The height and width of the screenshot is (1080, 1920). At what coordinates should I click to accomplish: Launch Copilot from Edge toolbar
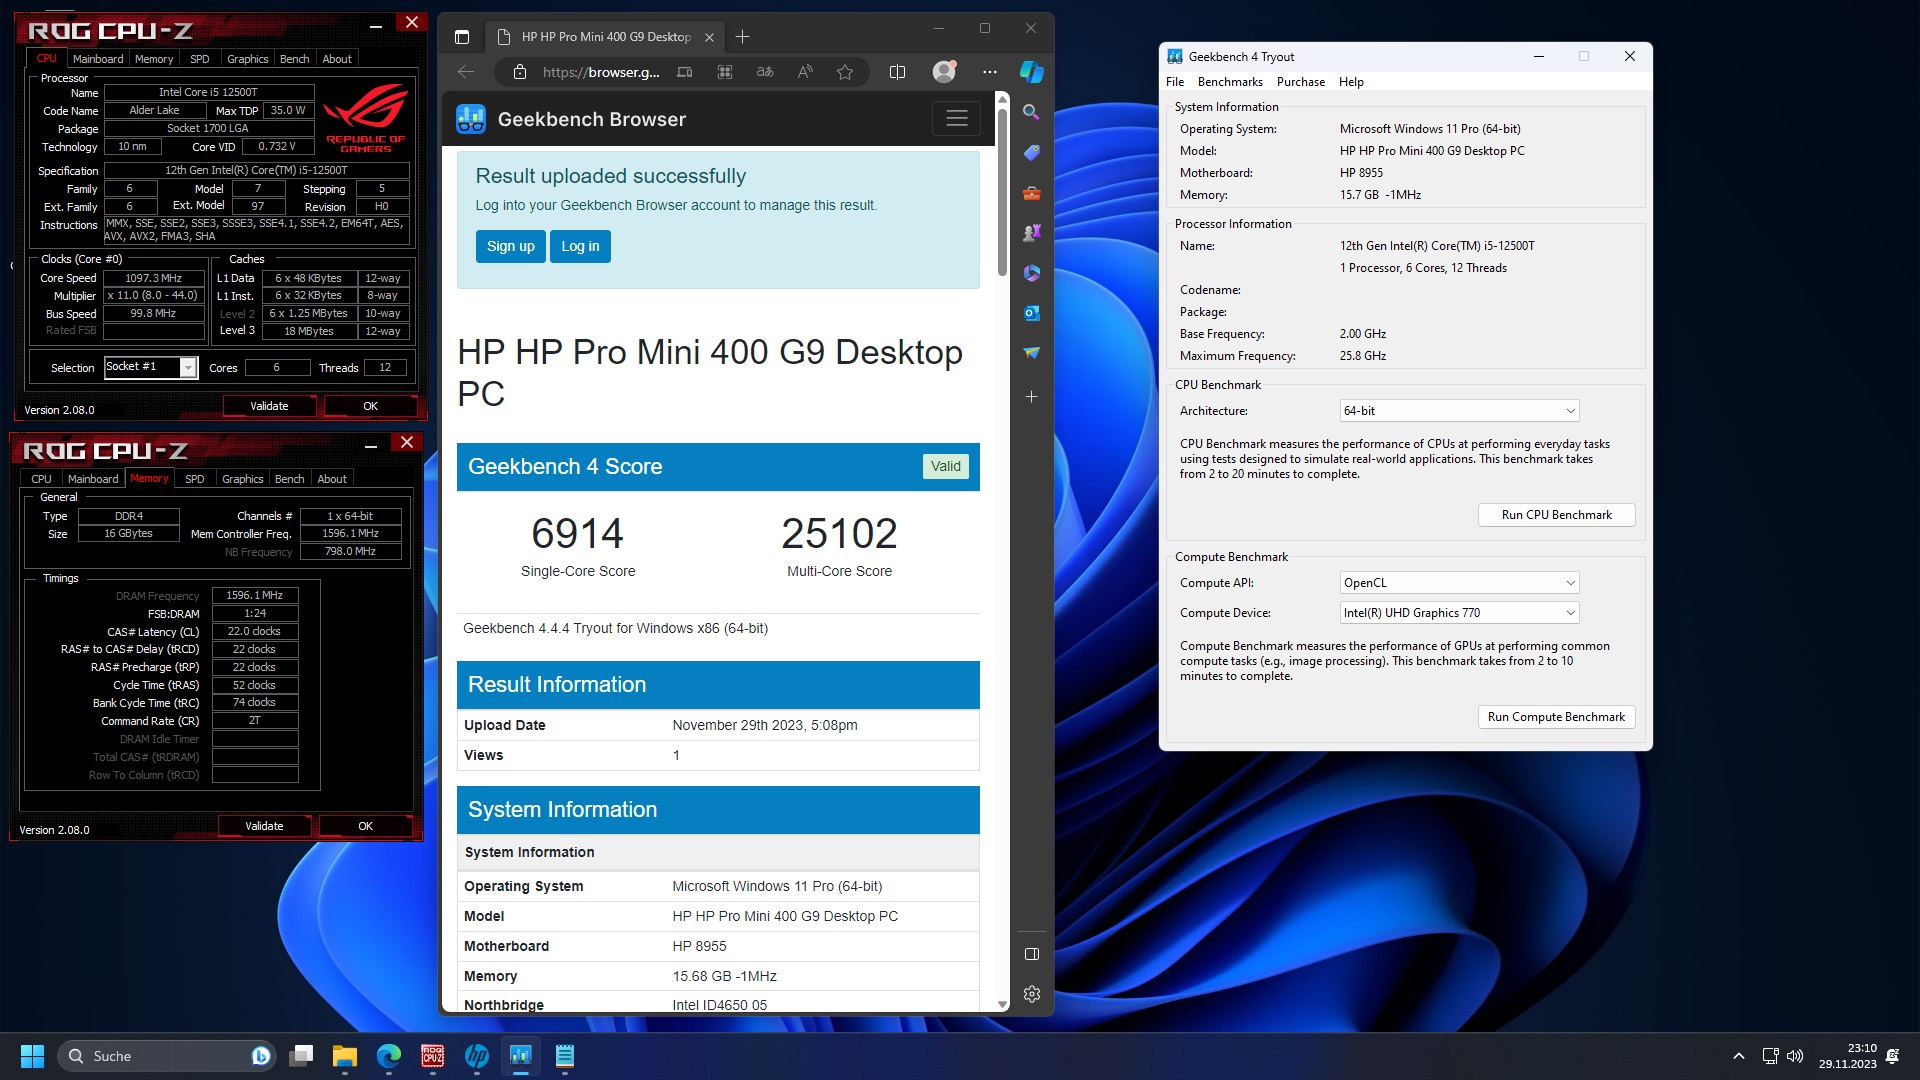[x=1032, y=71]
